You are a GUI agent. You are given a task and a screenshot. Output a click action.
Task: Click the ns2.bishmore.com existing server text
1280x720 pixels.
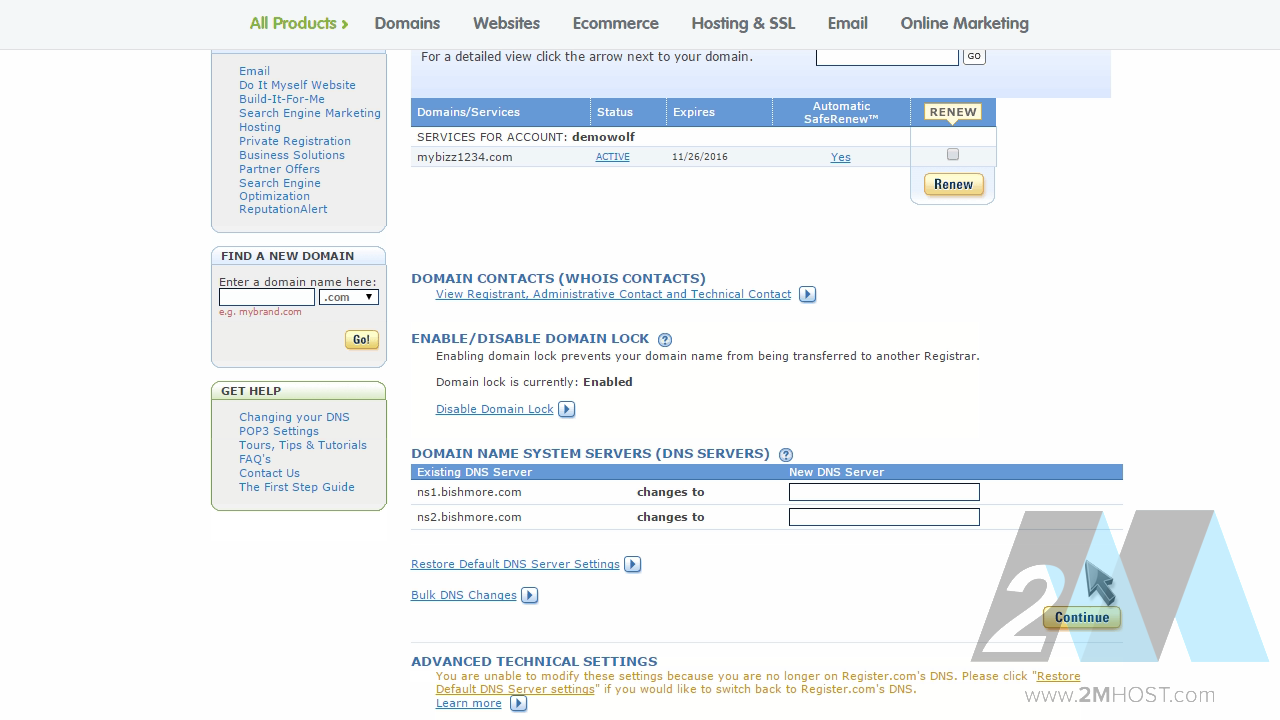(469, 517)
